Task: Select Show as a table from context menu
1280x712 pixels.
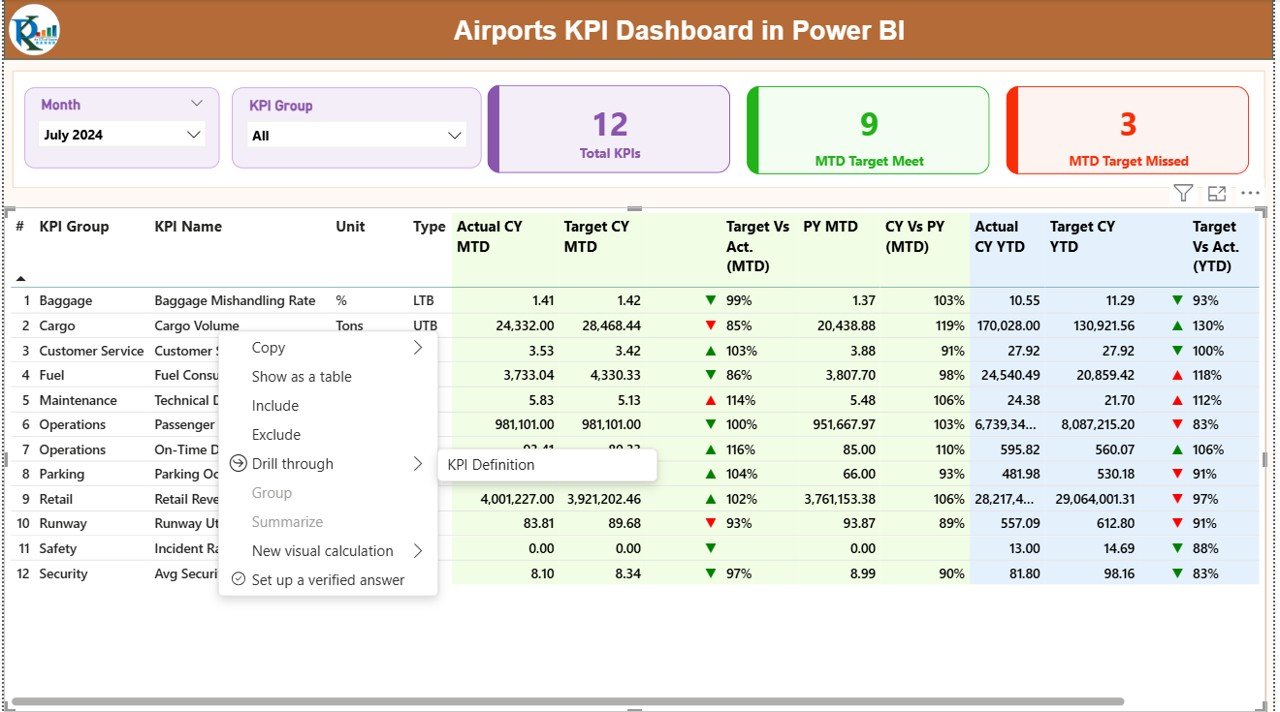Action: click(302, 376)
